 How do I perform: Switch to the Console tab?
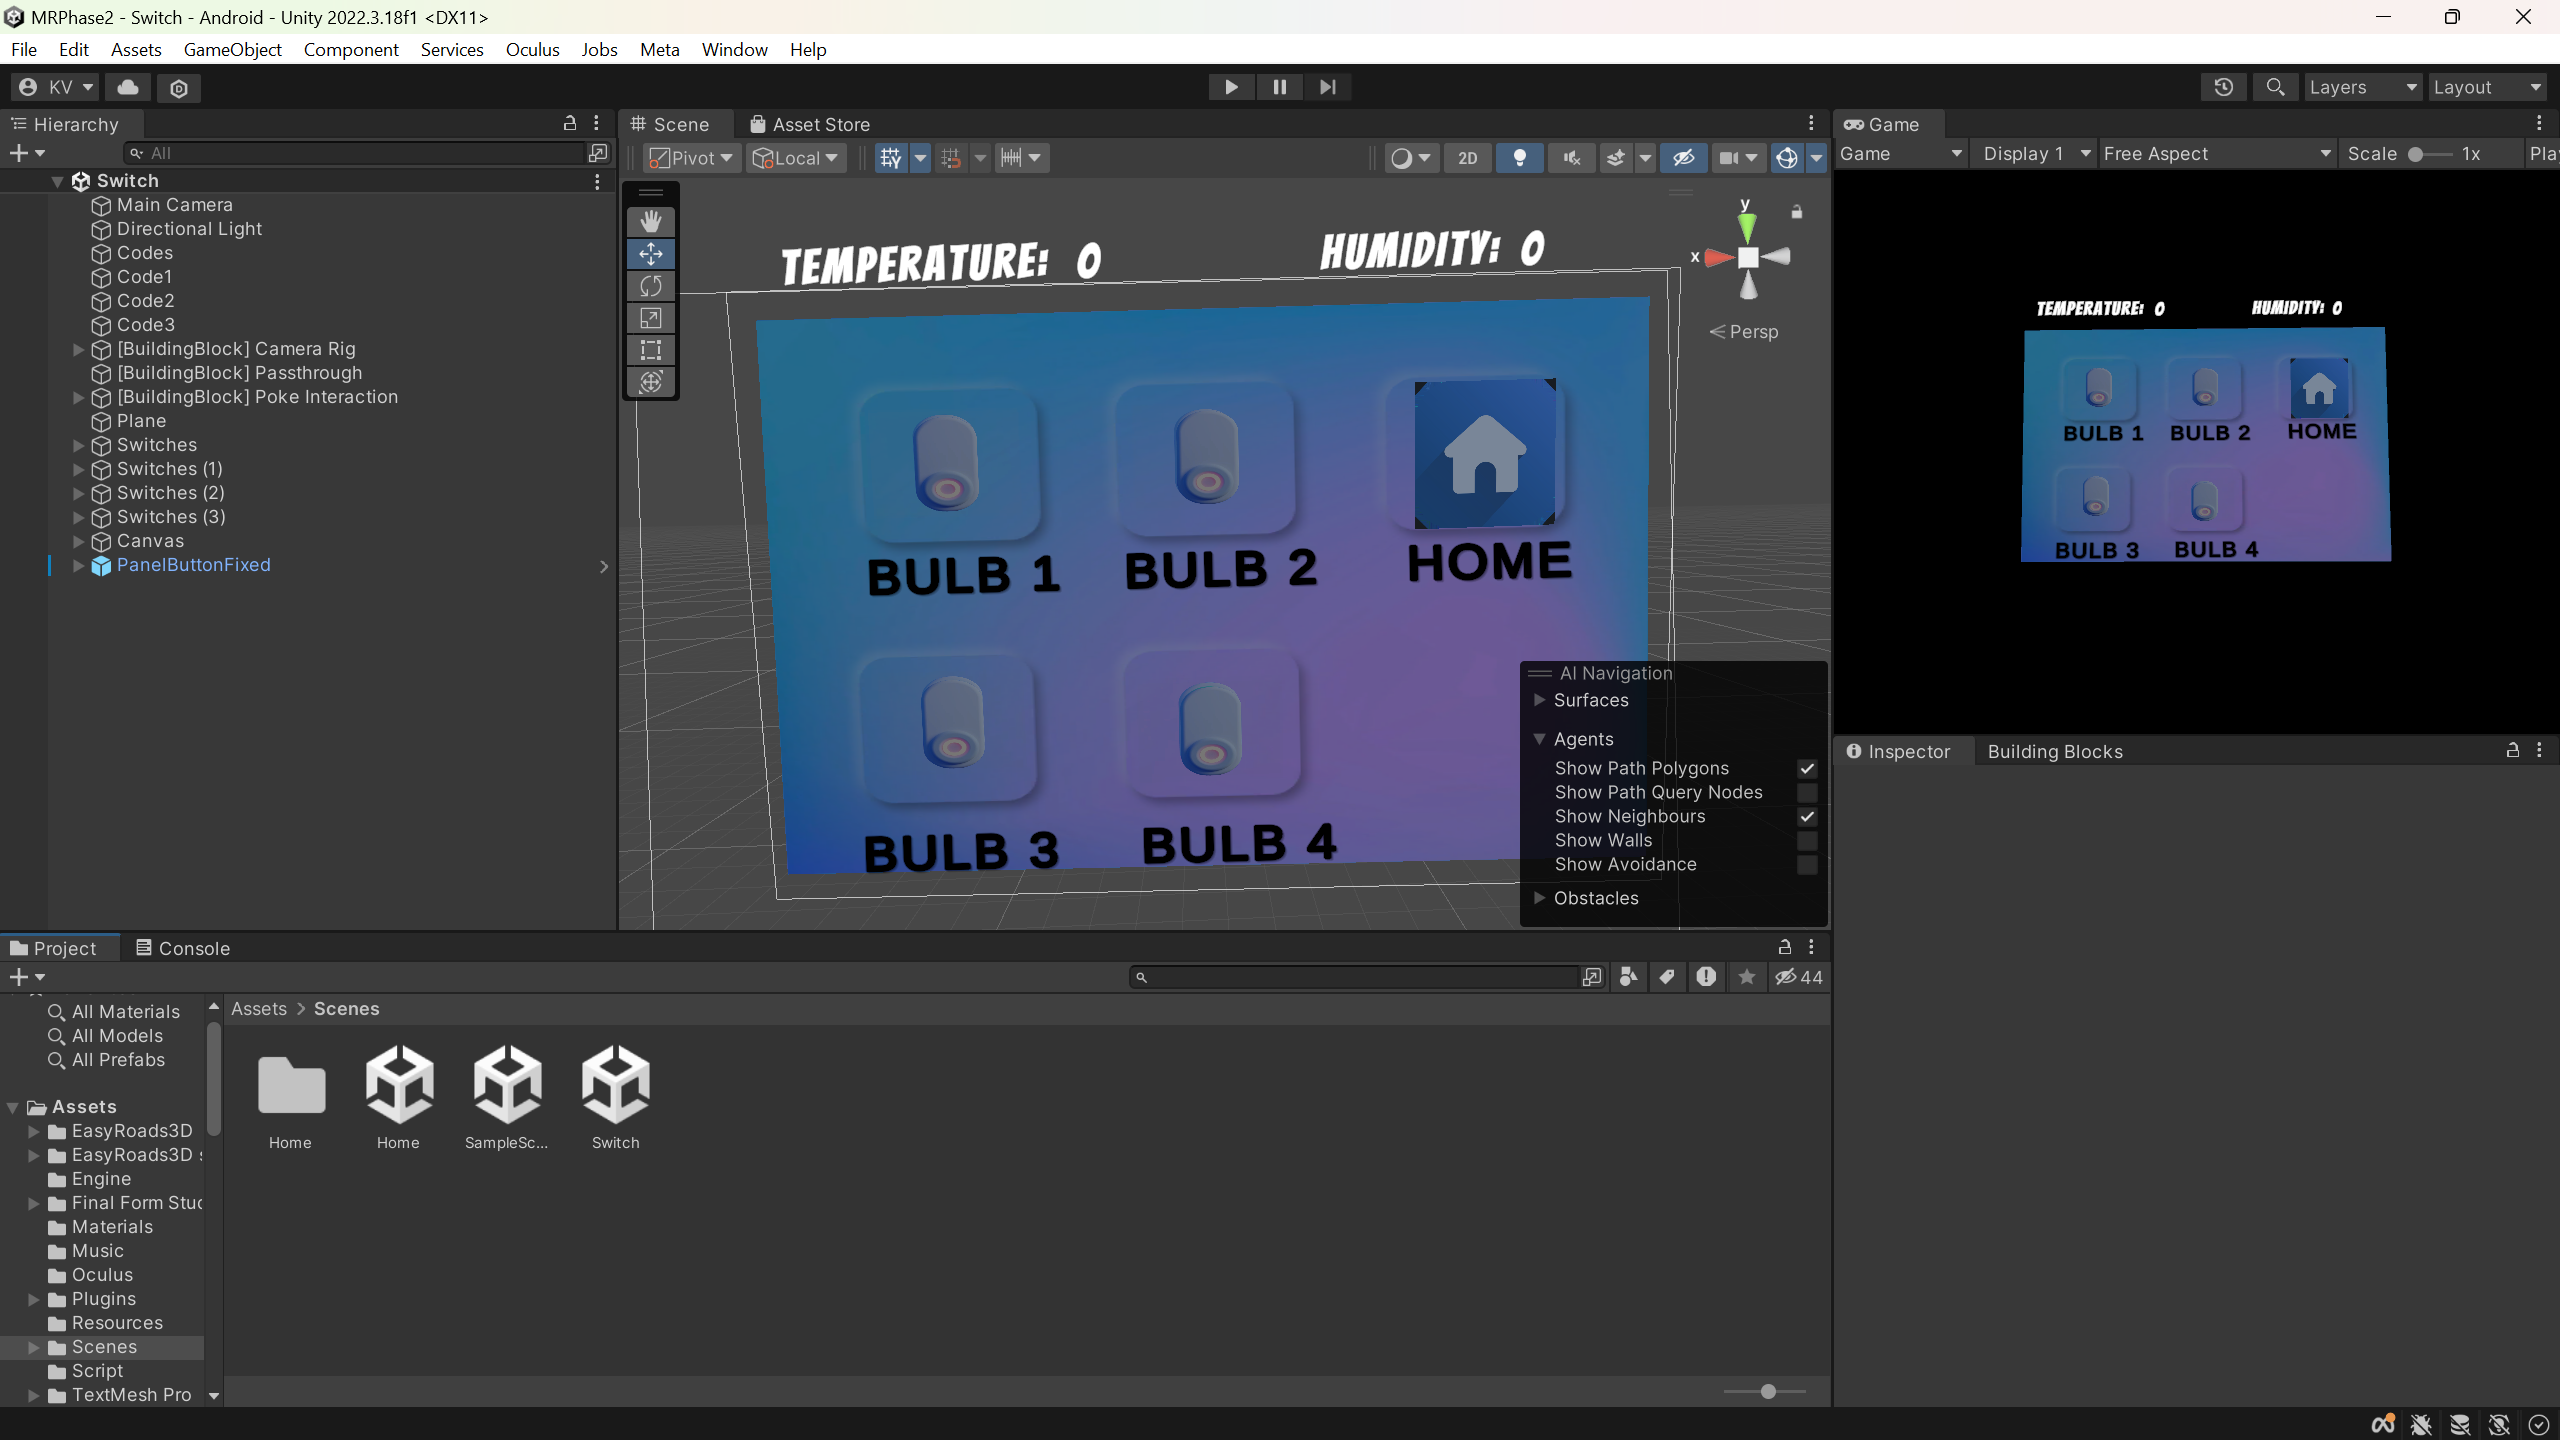183,948
